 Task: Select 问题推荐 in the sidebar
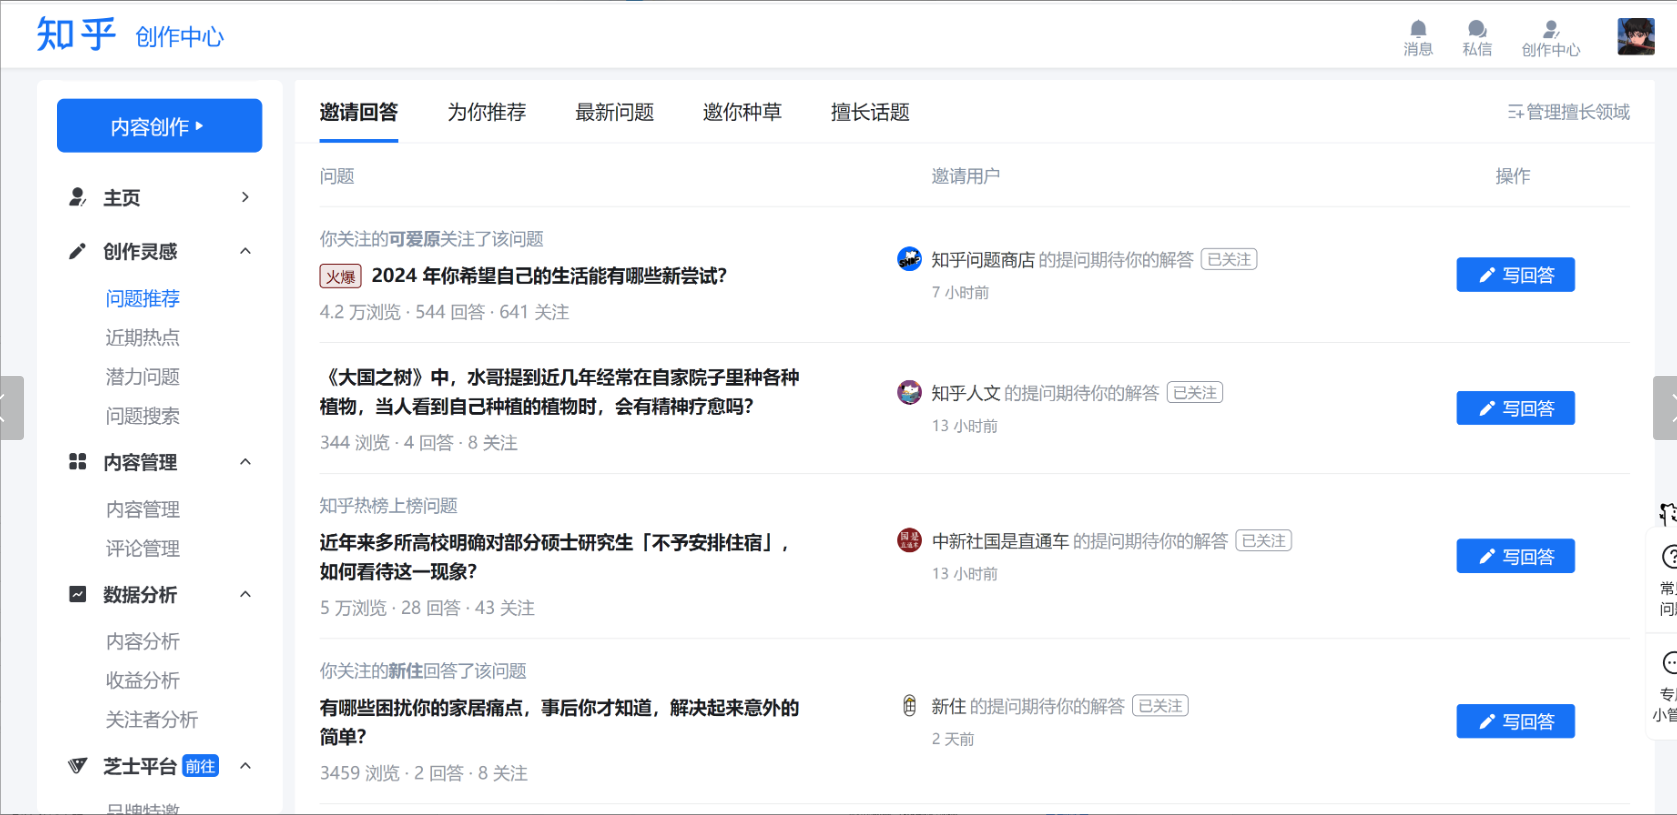pyautogui.click(x=143, y=298)
